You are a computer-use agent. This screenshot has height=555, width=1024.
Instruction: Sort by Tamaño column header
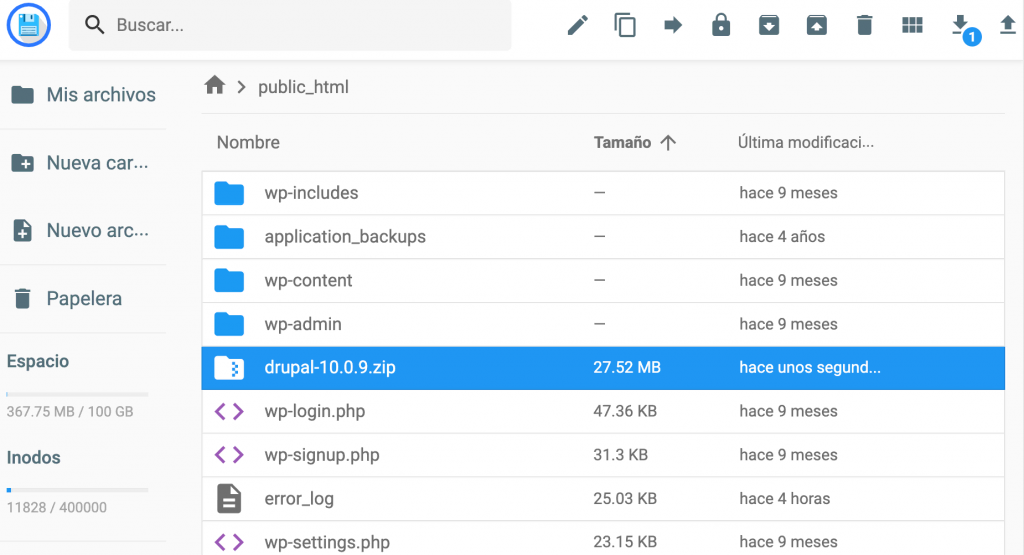point(623,142)
